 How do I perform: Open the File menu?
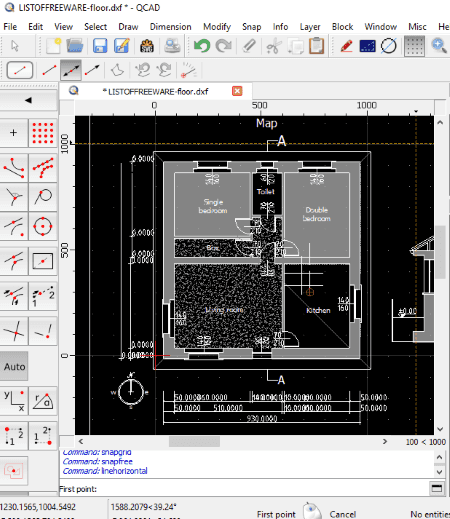click(x=10, y=27)
